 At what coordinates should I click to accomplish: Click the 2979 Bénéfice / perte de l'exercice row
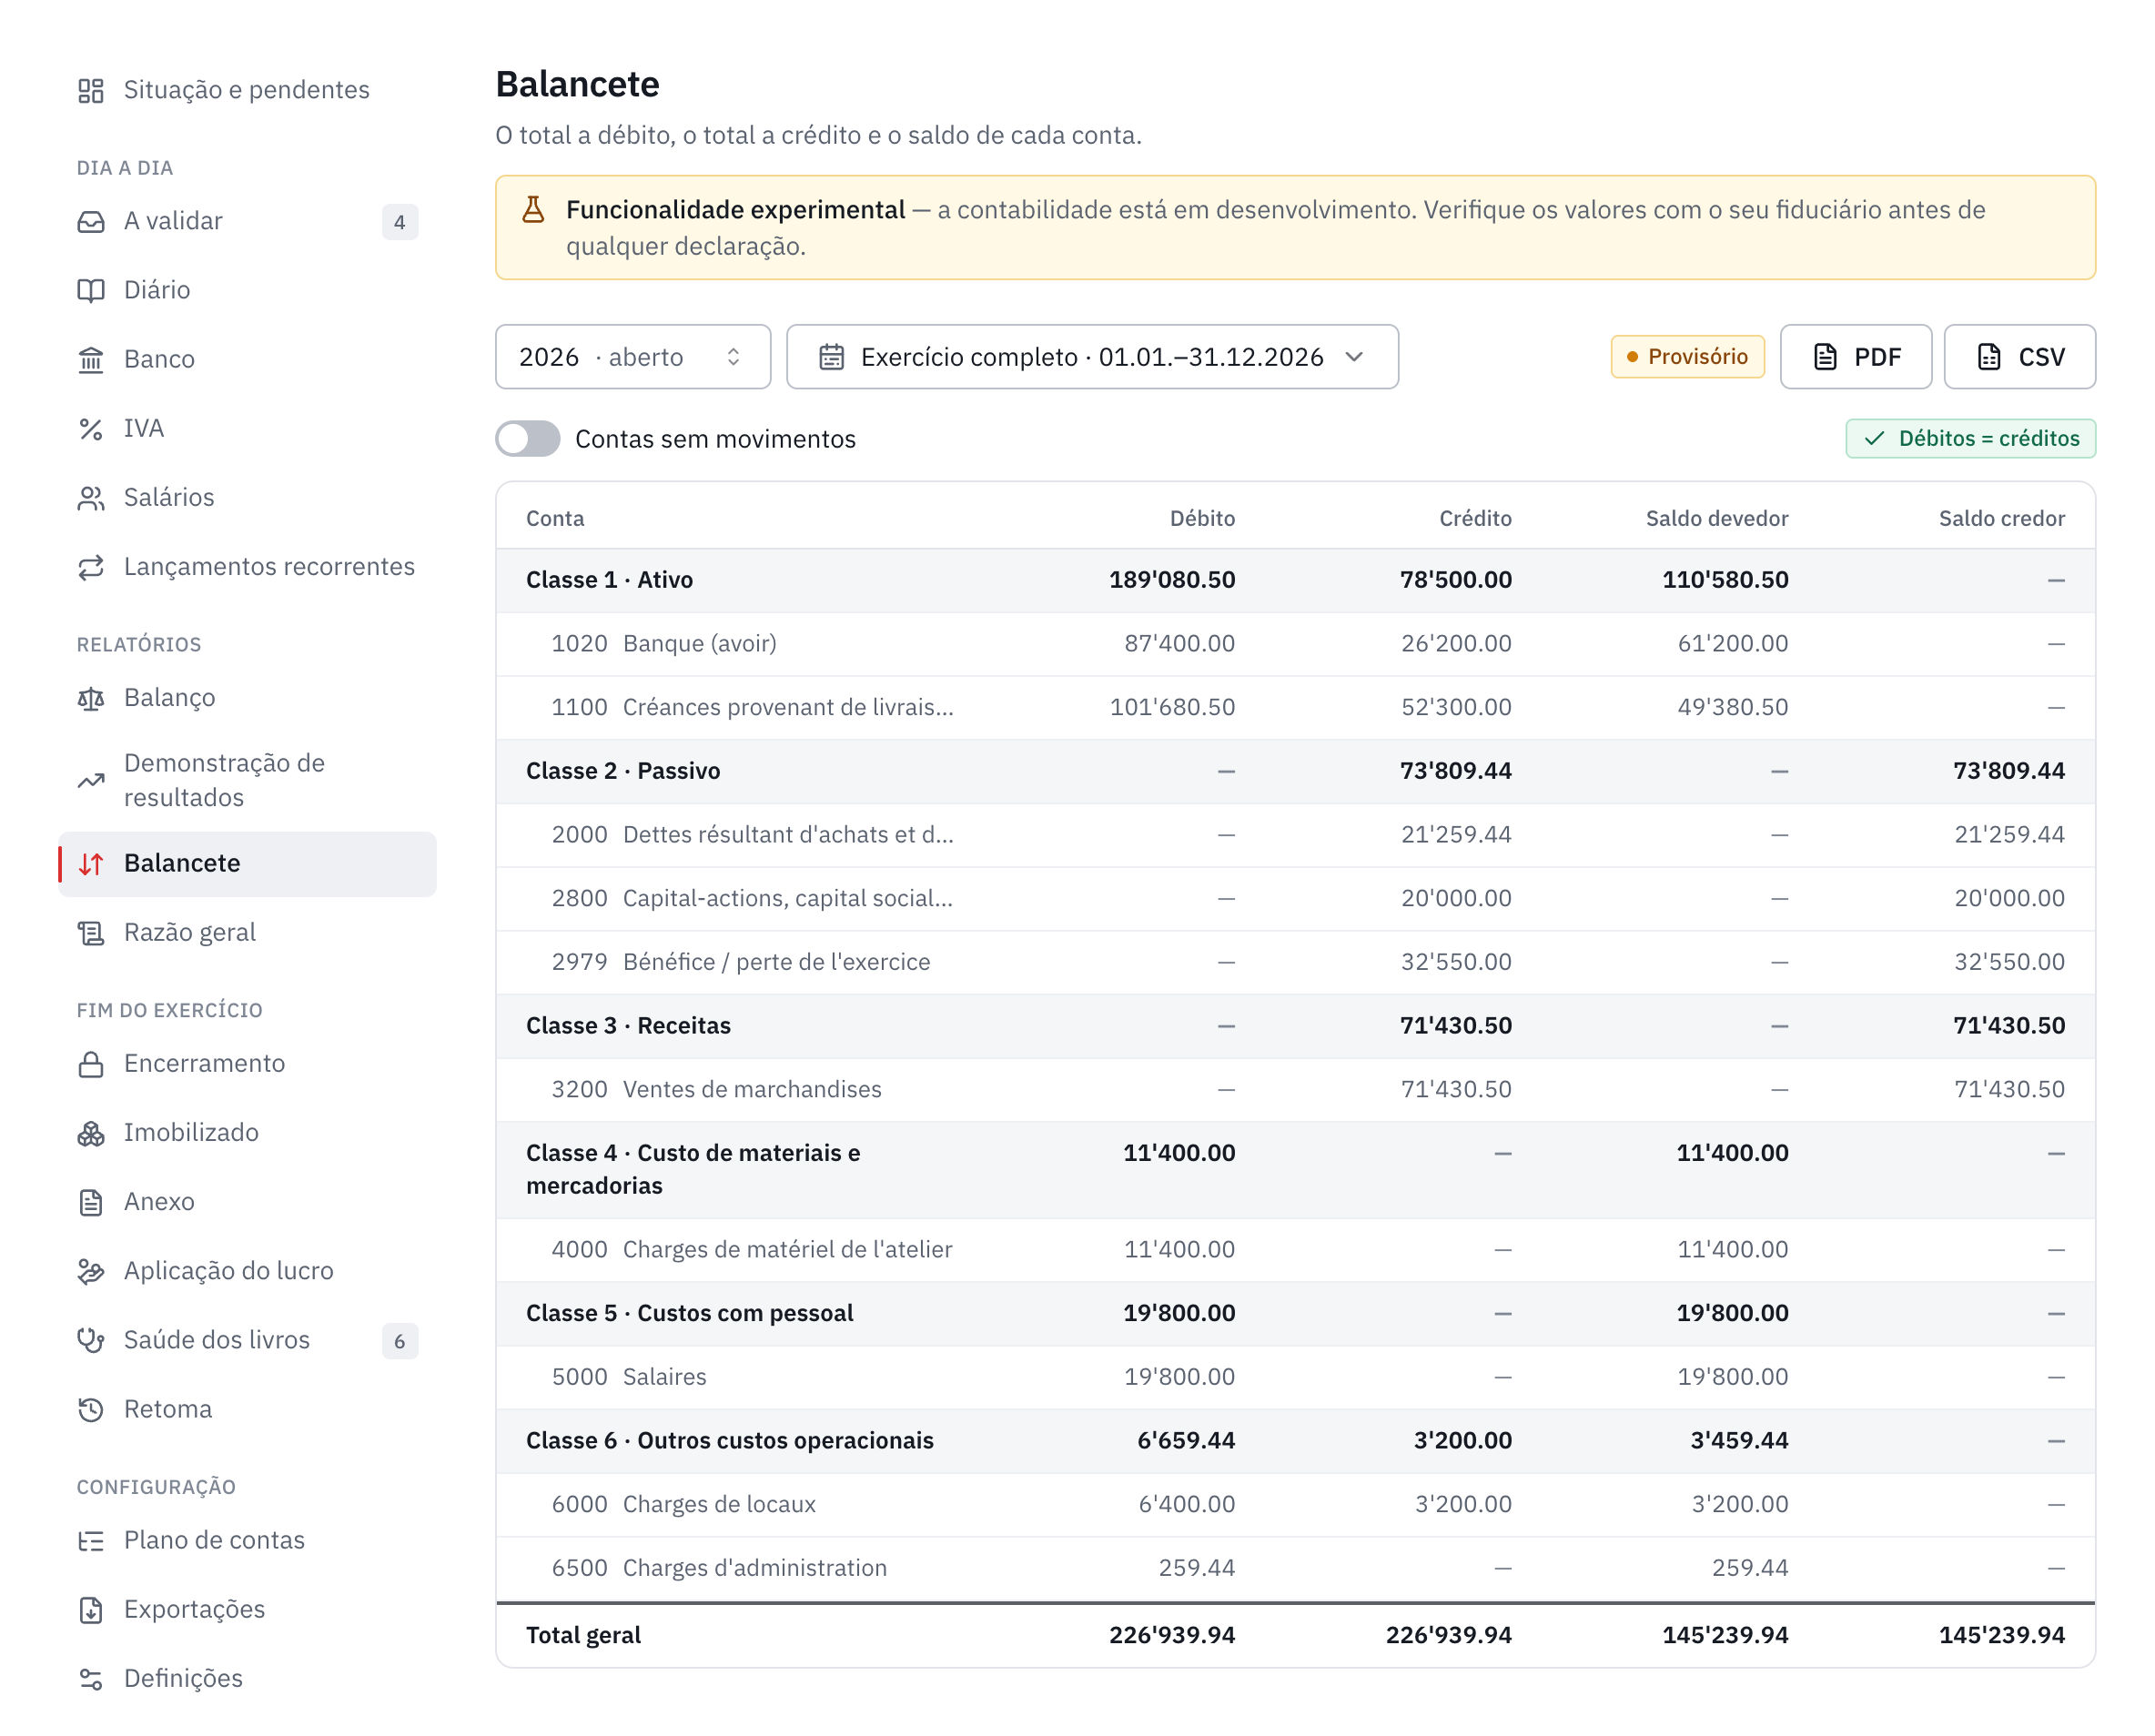(1295, 962)
